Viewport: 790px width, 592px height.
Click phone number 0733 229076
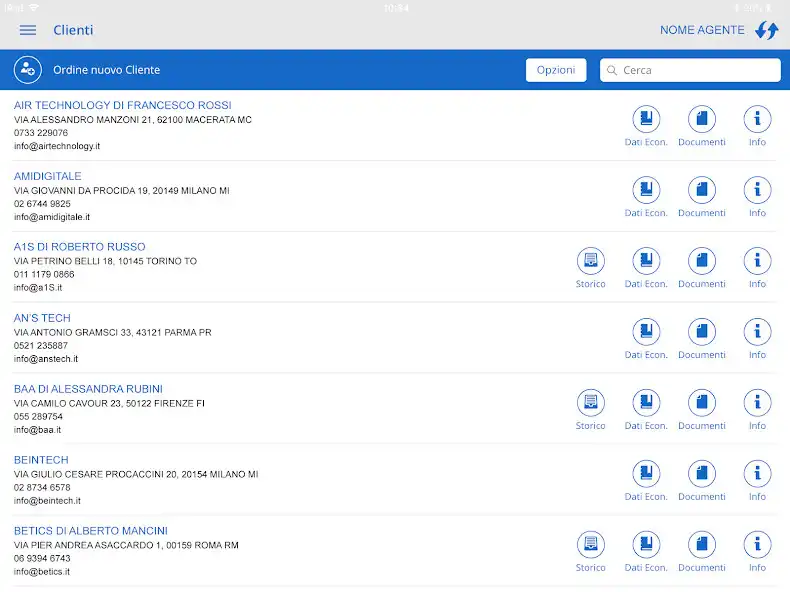(41, 133)
